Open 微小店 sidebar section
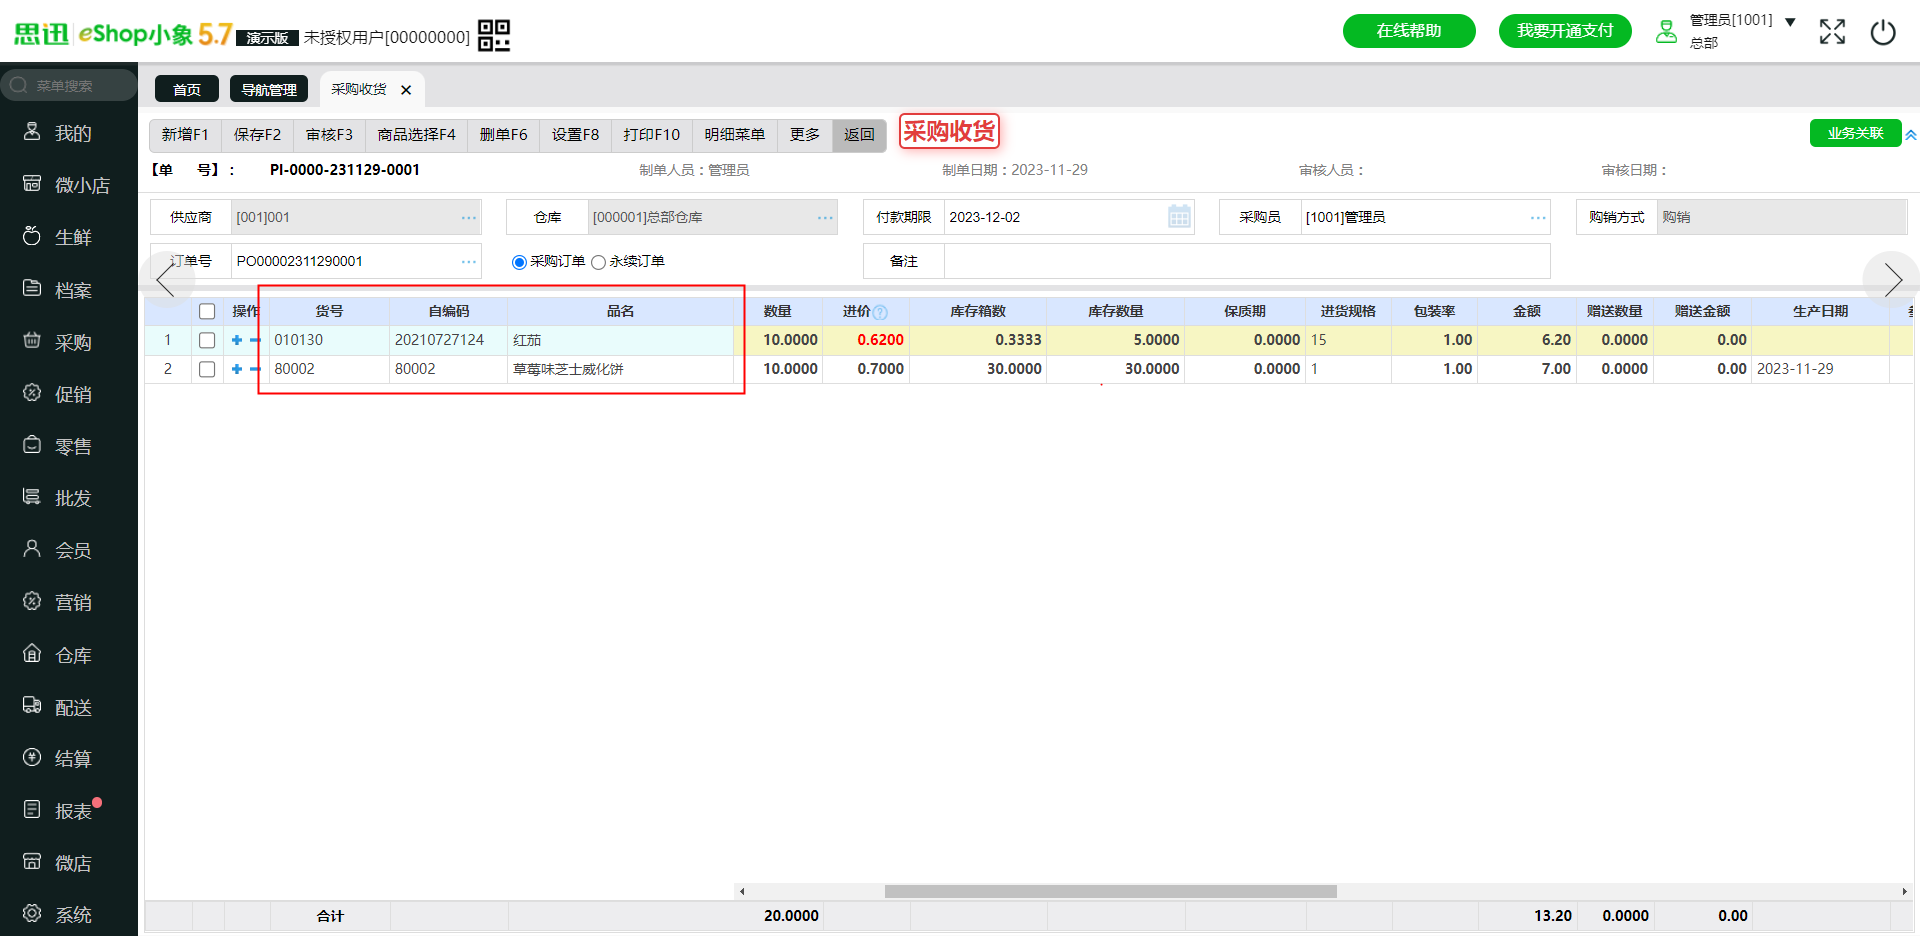The height and width of the screenshot is (936, 1920). [x=69, y=185]
